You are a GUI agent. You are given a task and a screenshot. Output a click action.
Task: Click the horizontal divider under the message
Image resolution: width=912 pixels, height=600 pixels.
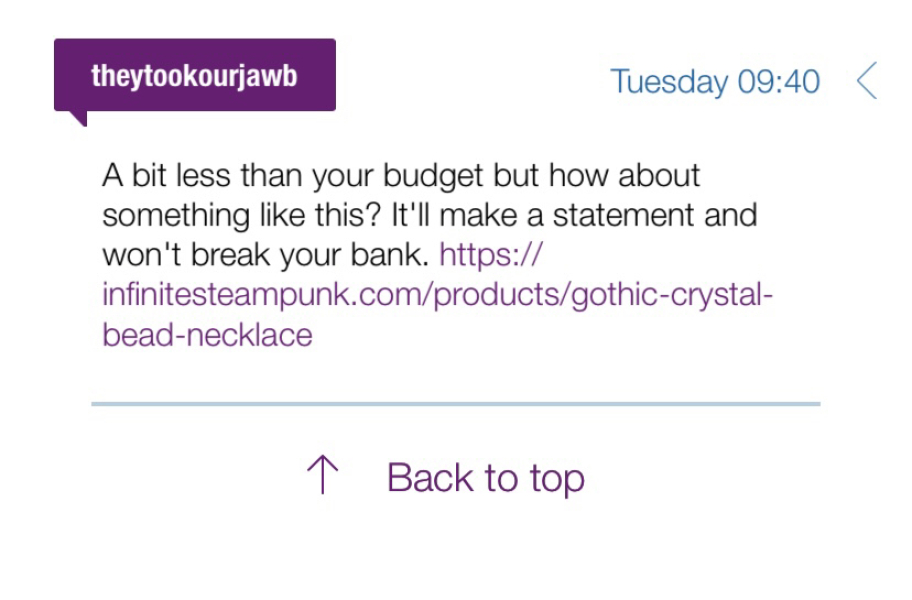click(x=455, y=404)
